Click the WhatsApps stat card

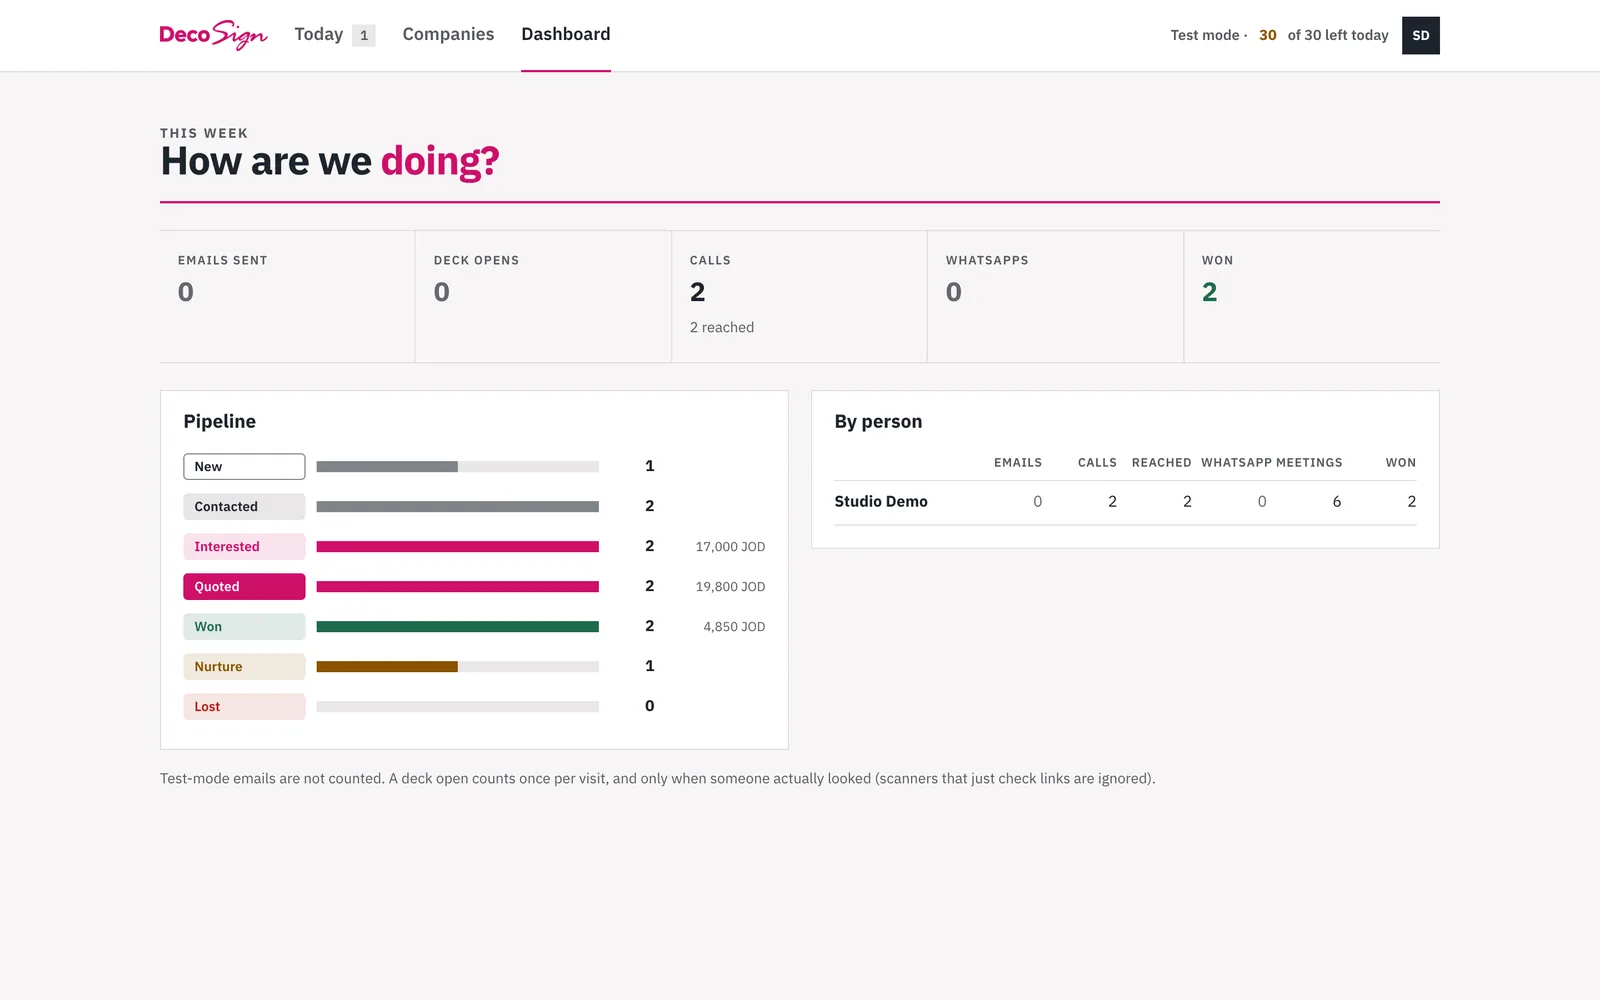(1055, 297)
